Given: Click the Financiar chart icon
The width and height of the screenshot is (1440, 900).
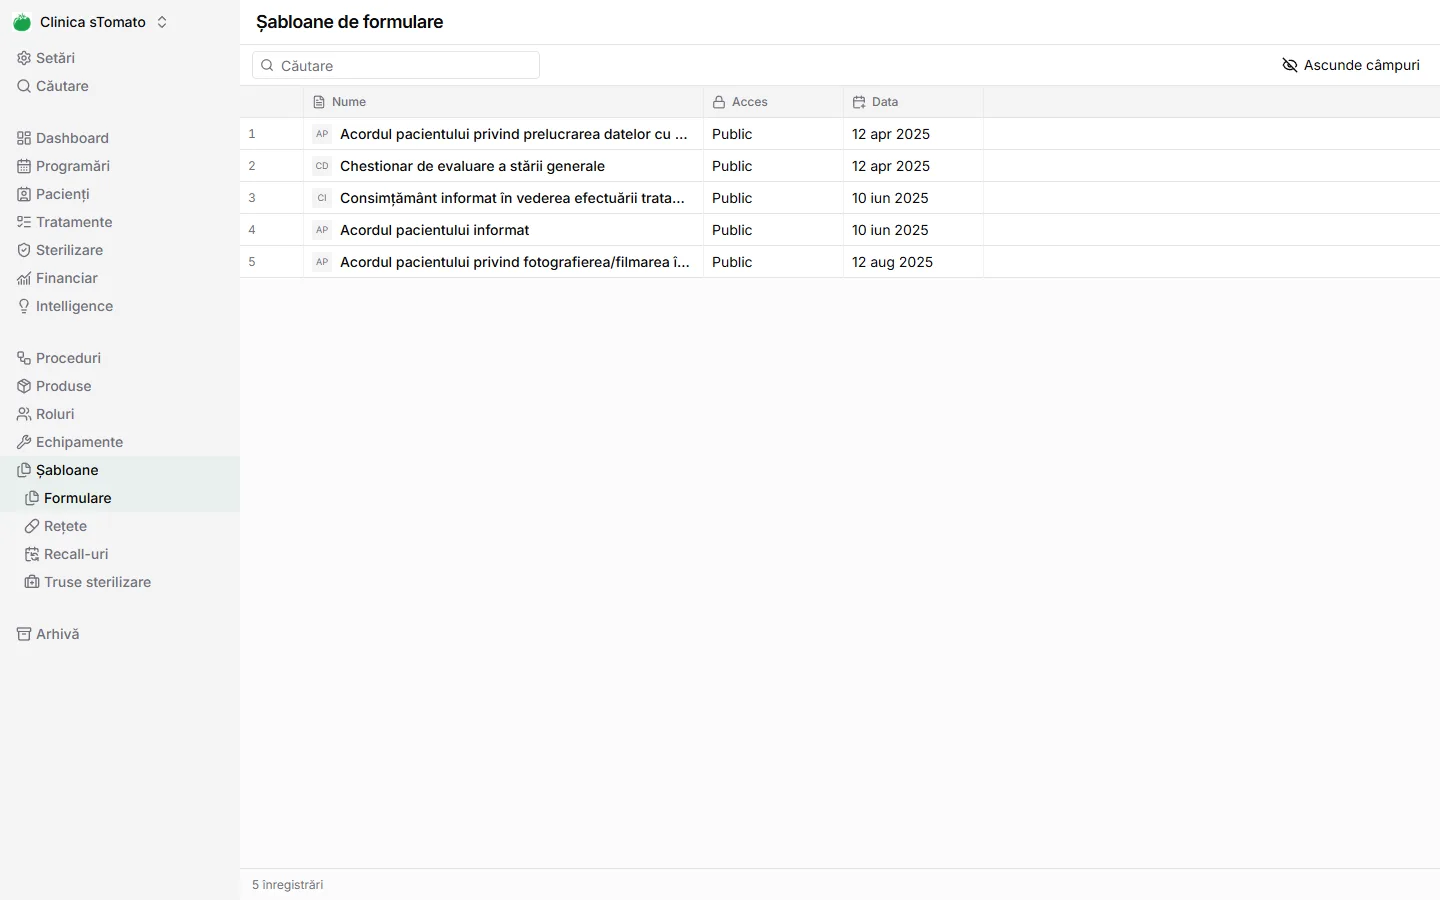Looking at the screenshot, I should coord(24,278).
